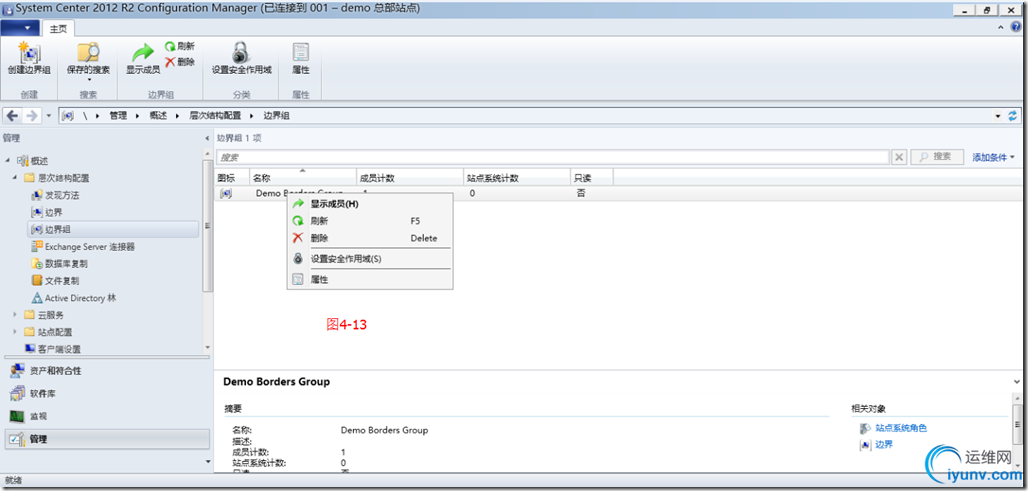This screenshot has height=491, width=1028.
Task: Expand the Cloud Services (云服务) node
Action: pyautogui.click(x=15, y=315)
